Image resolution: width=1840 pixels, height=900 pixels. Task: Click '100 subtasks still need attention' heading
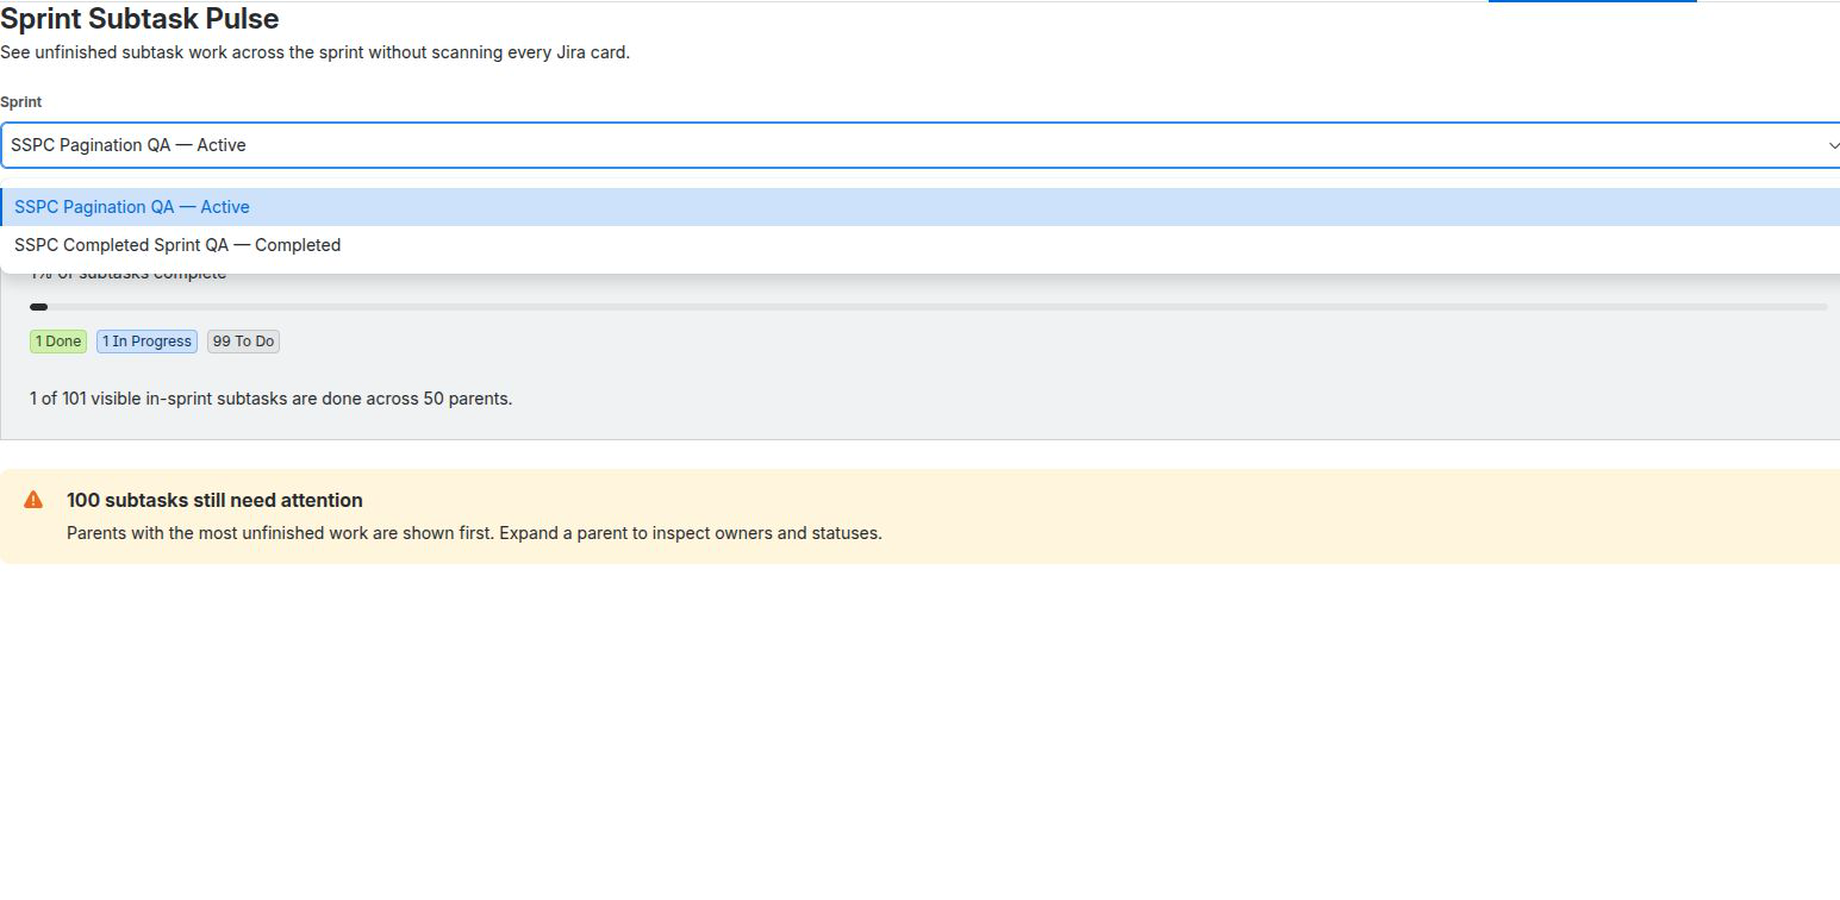click(x=215, y=500)
